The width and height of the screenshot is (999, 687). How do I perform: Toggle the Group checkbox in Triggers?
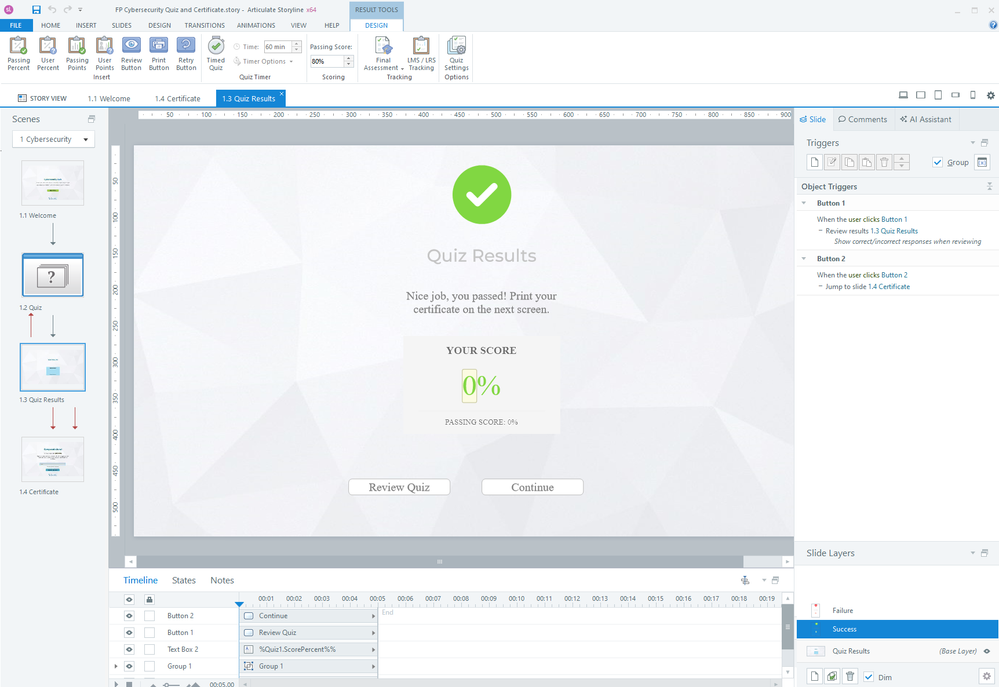pyautogui.click(x=937, y=162)
